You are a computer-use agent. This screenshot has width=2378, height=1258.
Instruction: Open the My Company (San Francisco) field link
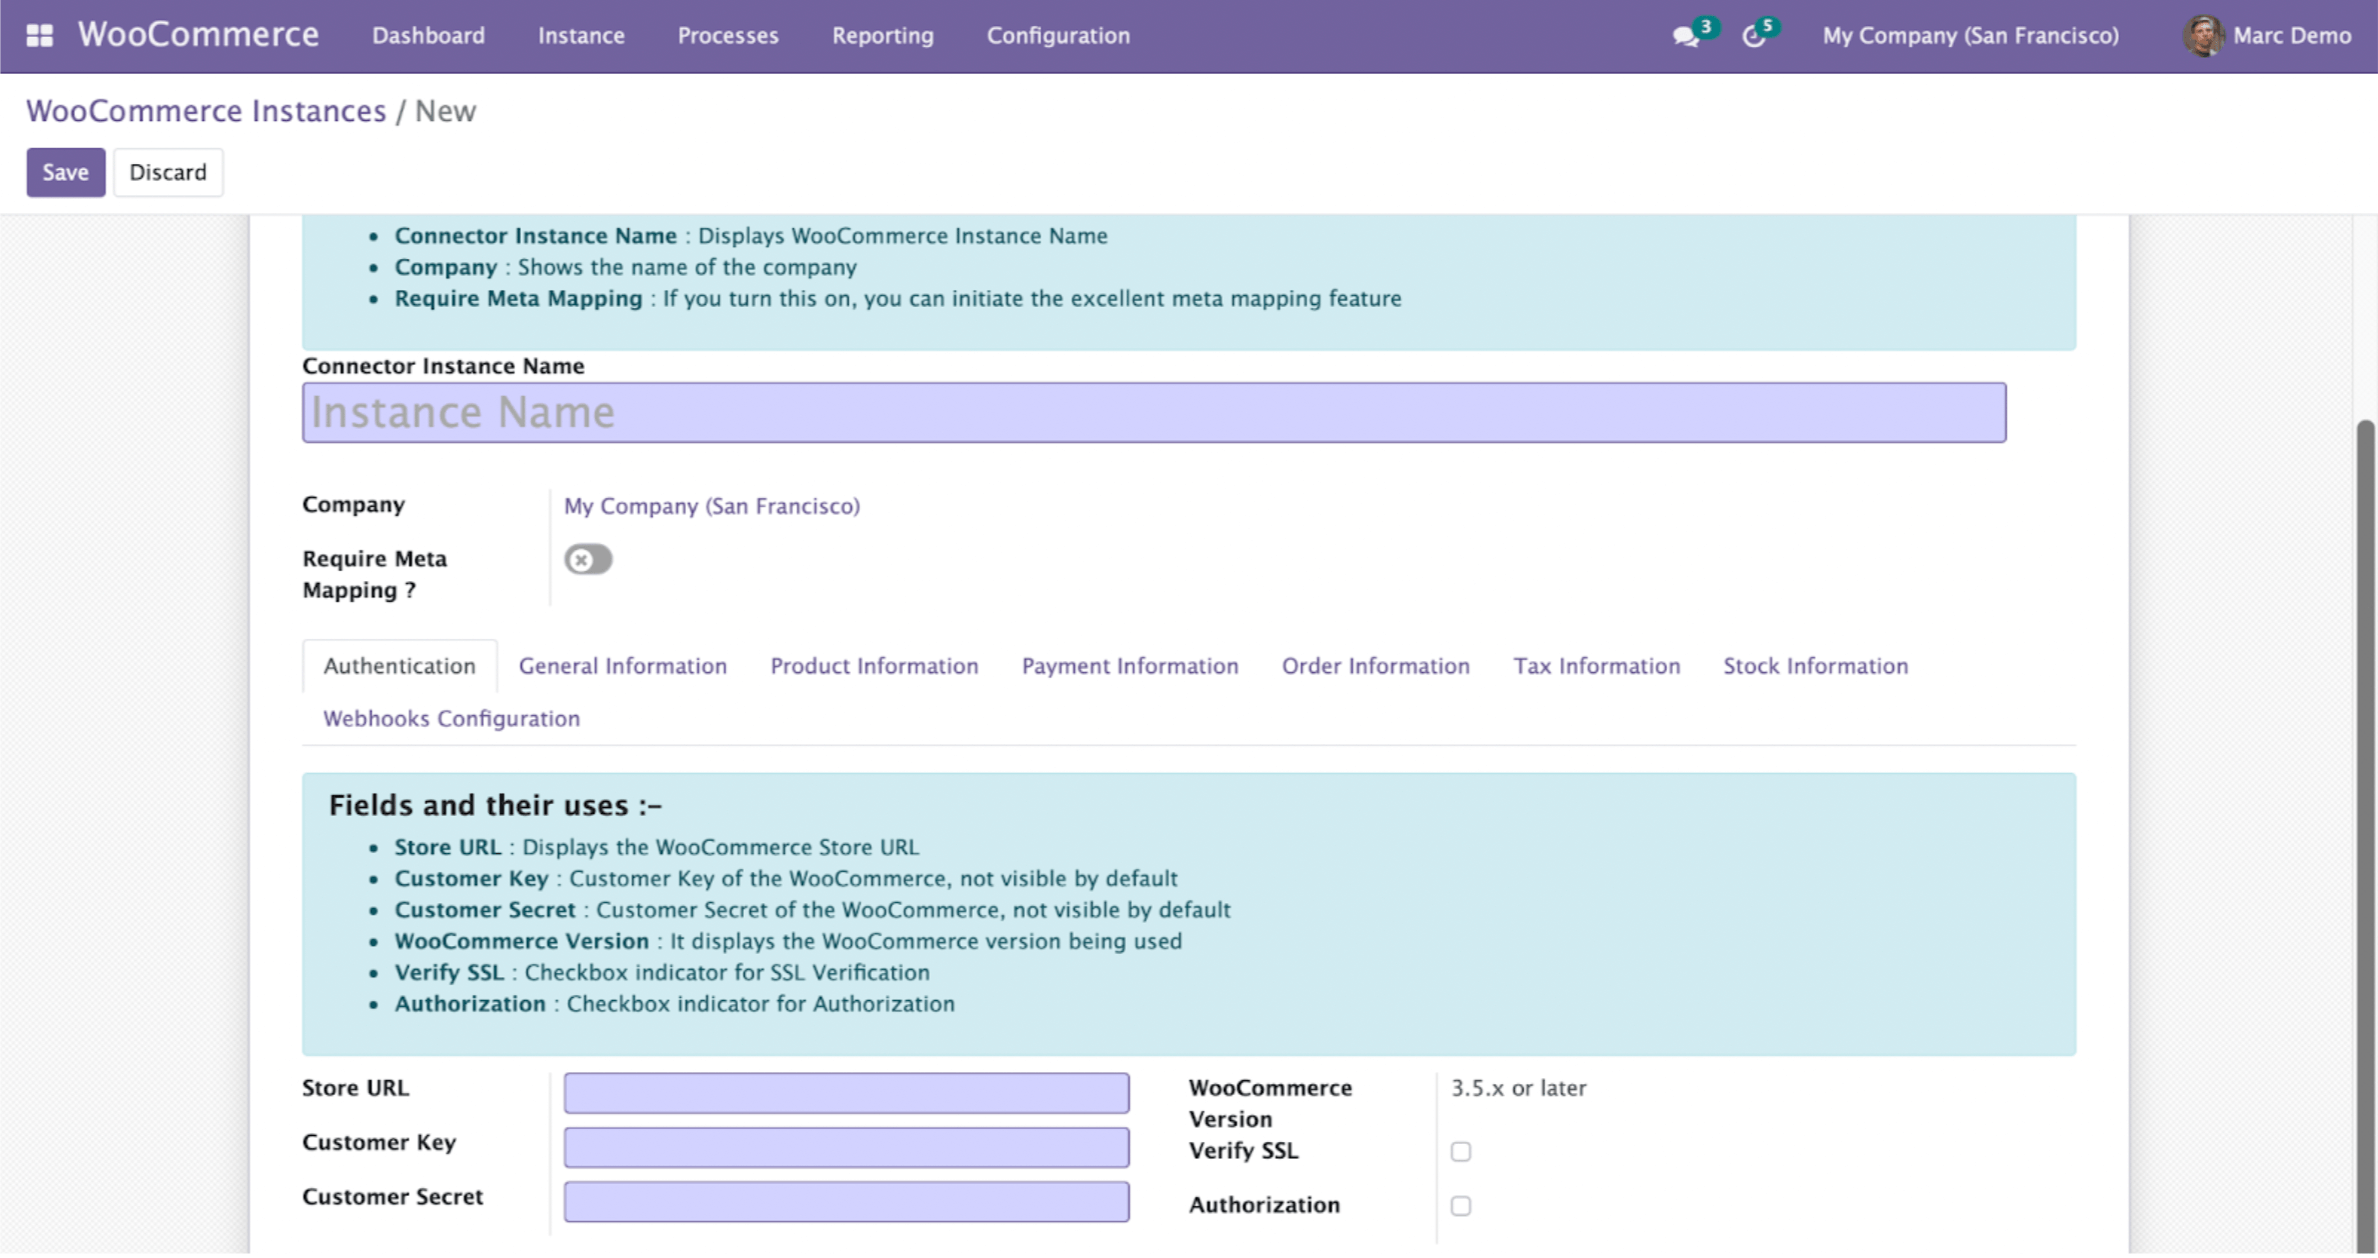(711, 506)
